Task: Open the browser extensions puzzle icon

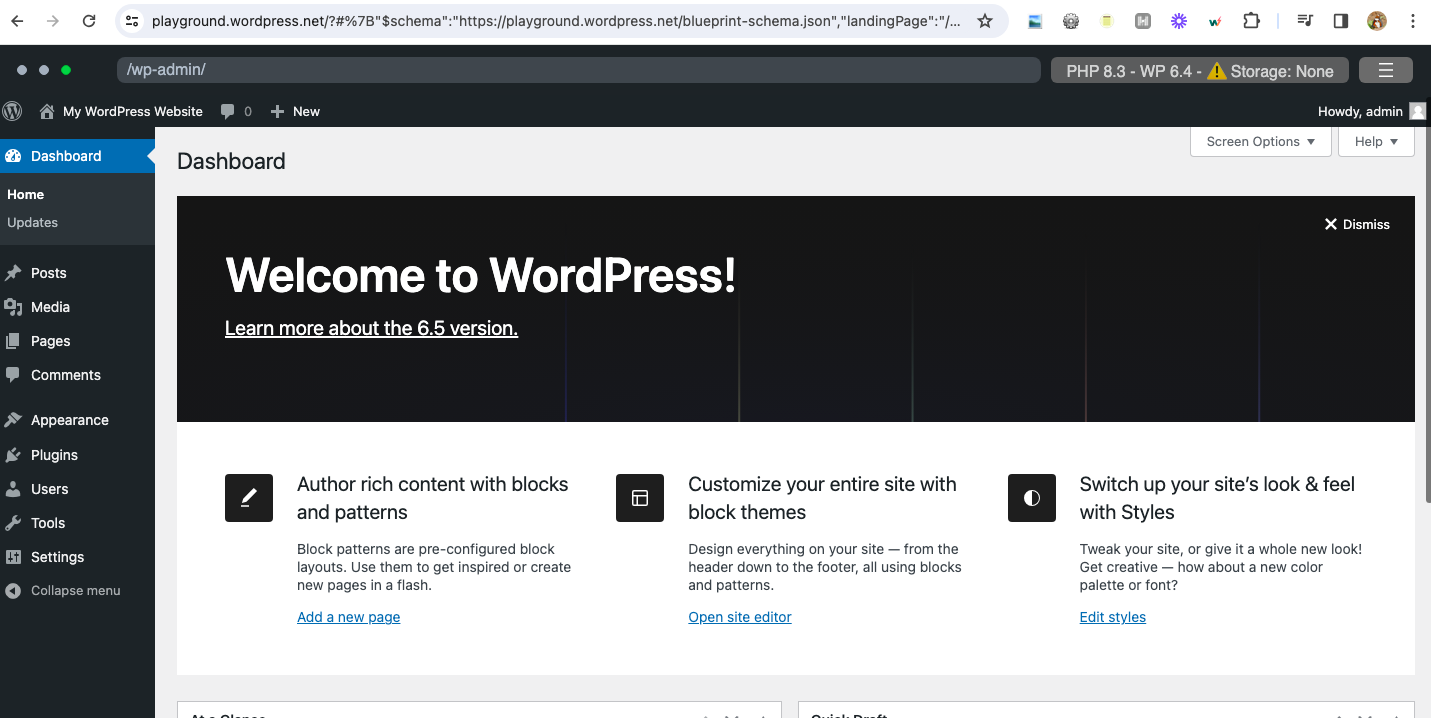Action: (1251, 21)
